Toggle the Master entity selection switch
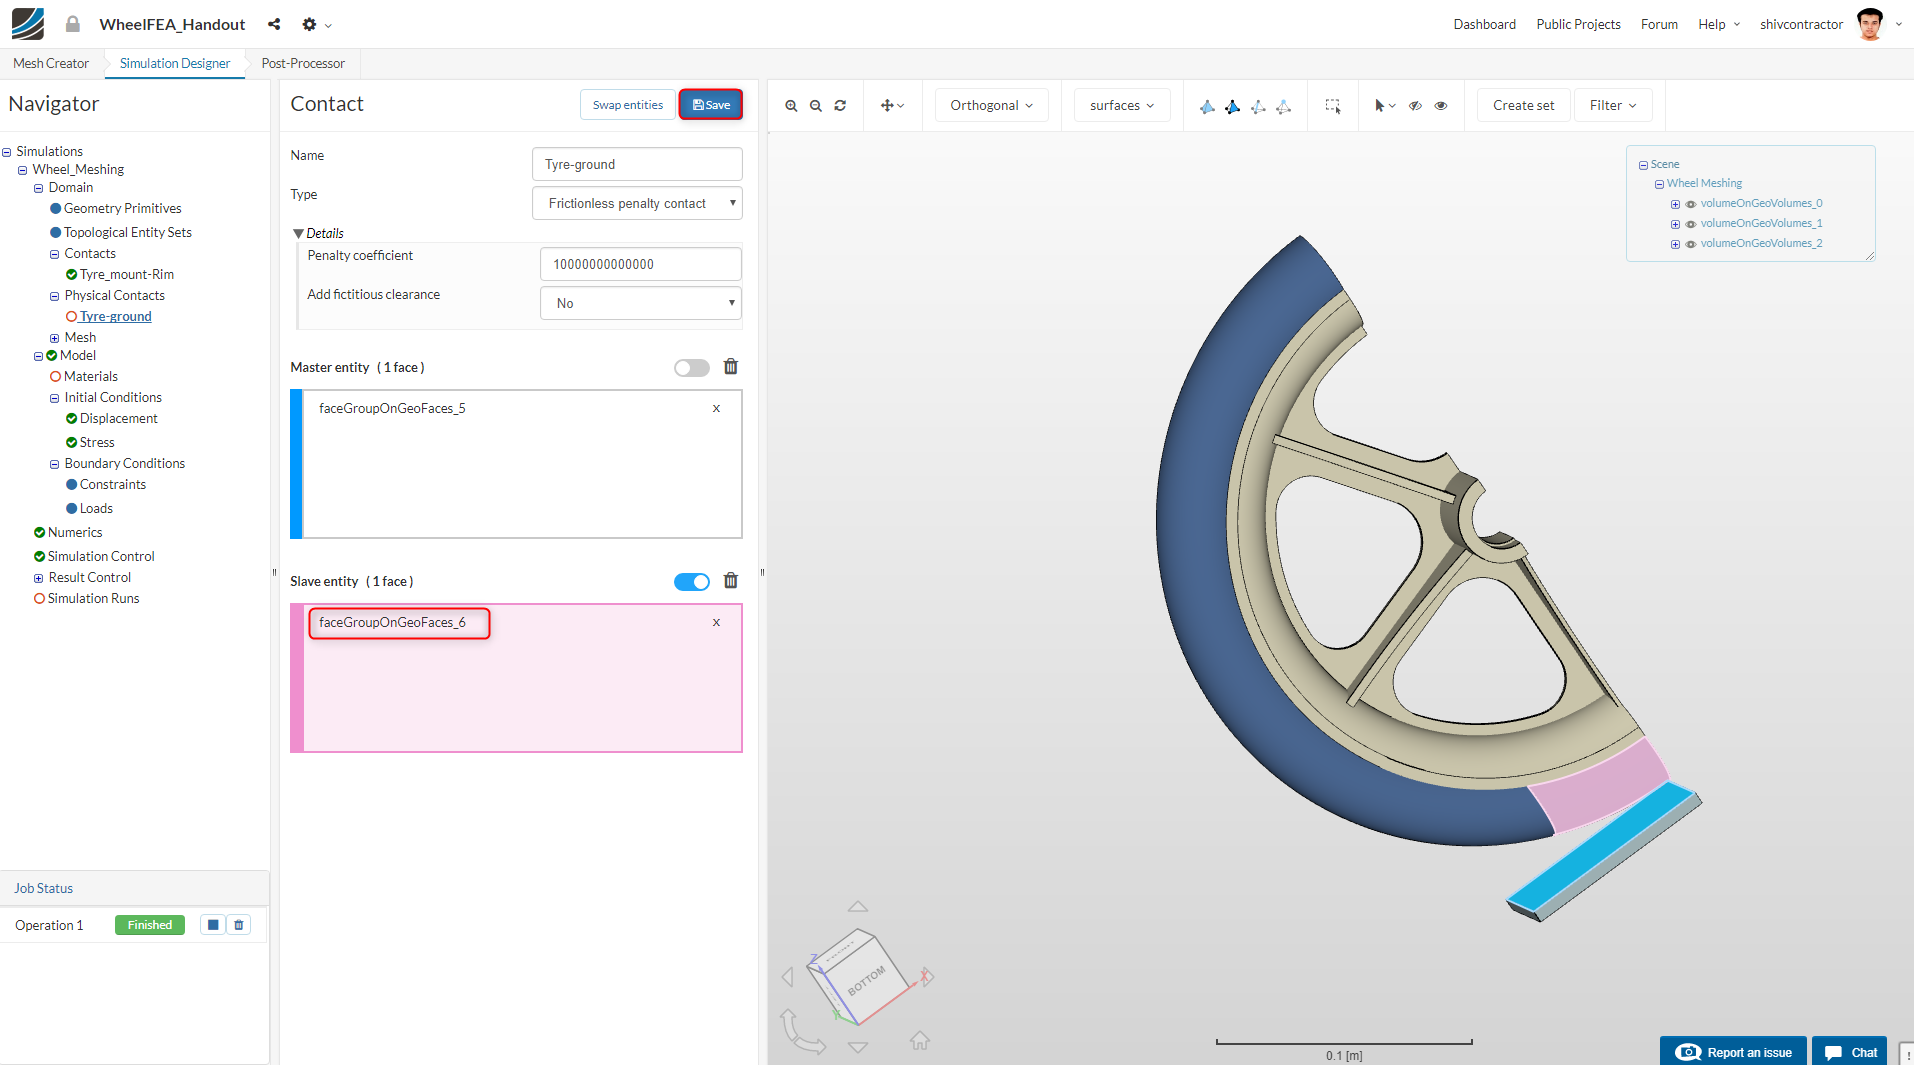Screen dimensions: 1914x1065 point(691,368)
